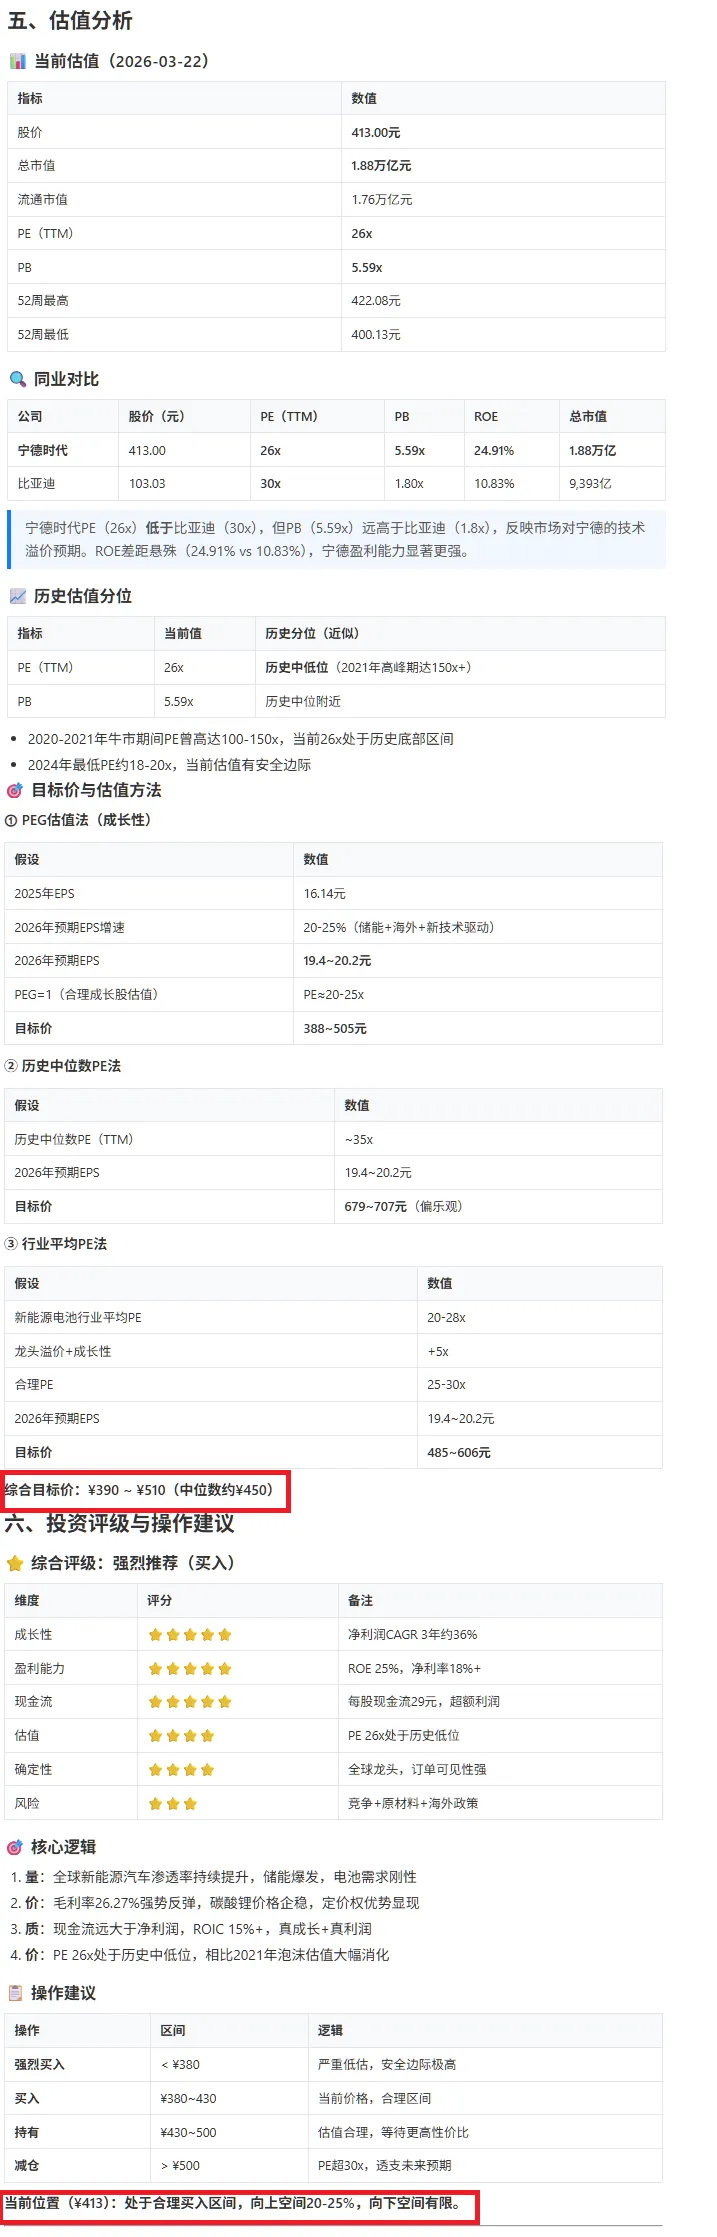Click the five-star rating in 现金流 row
The image size is (717, 2237).
(x=190, y=1702)
